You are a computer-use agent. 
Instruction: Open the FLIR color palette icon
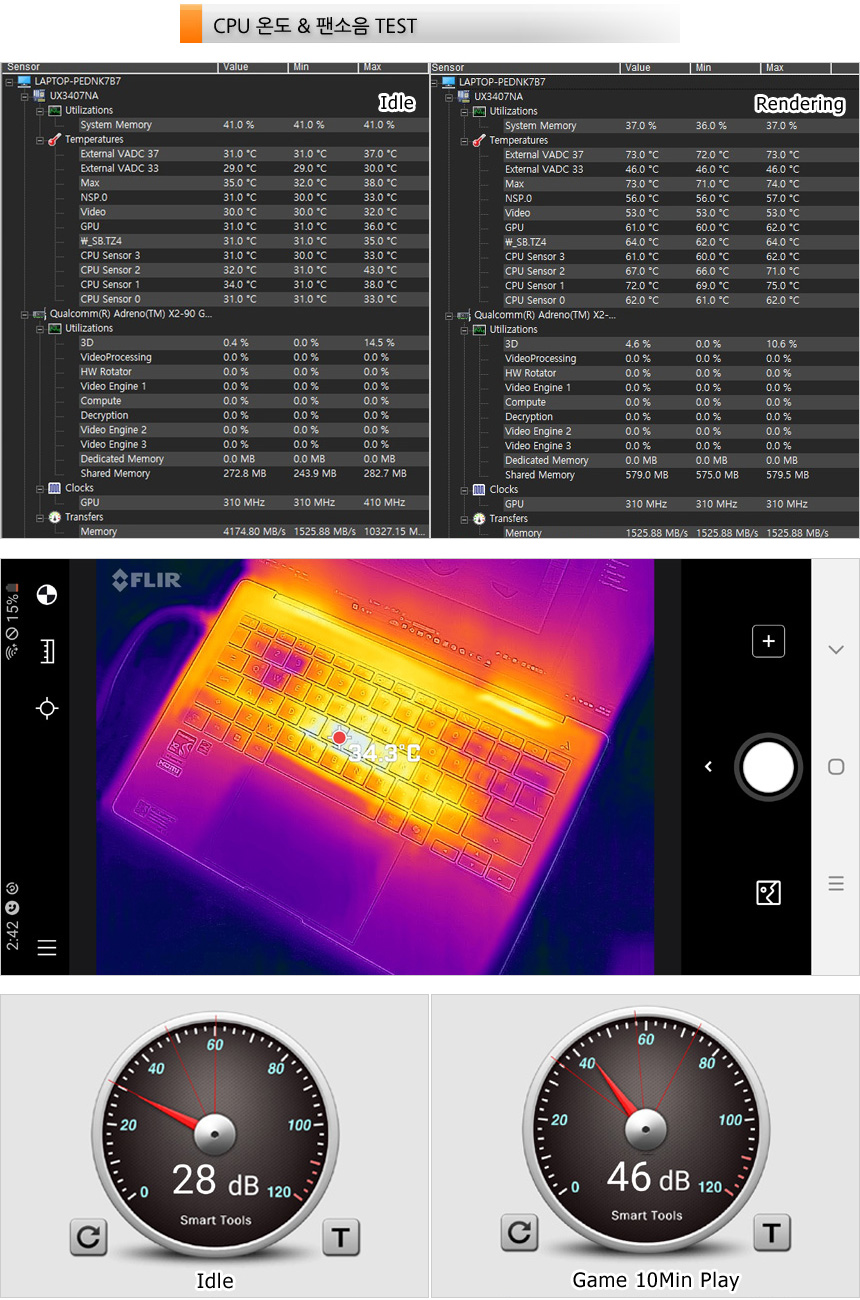(46, 596)
